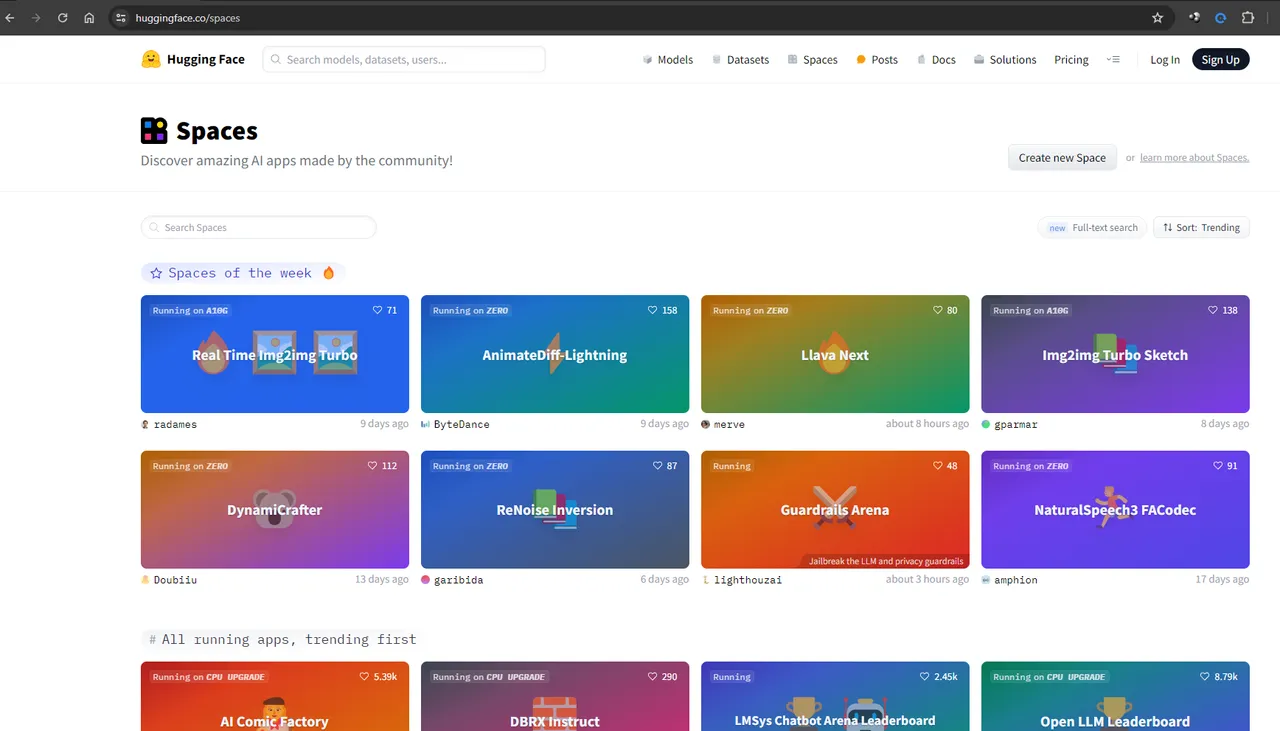Open Docs in top navigation
This screenshot has width=1280, height=731.
[936, 60]
